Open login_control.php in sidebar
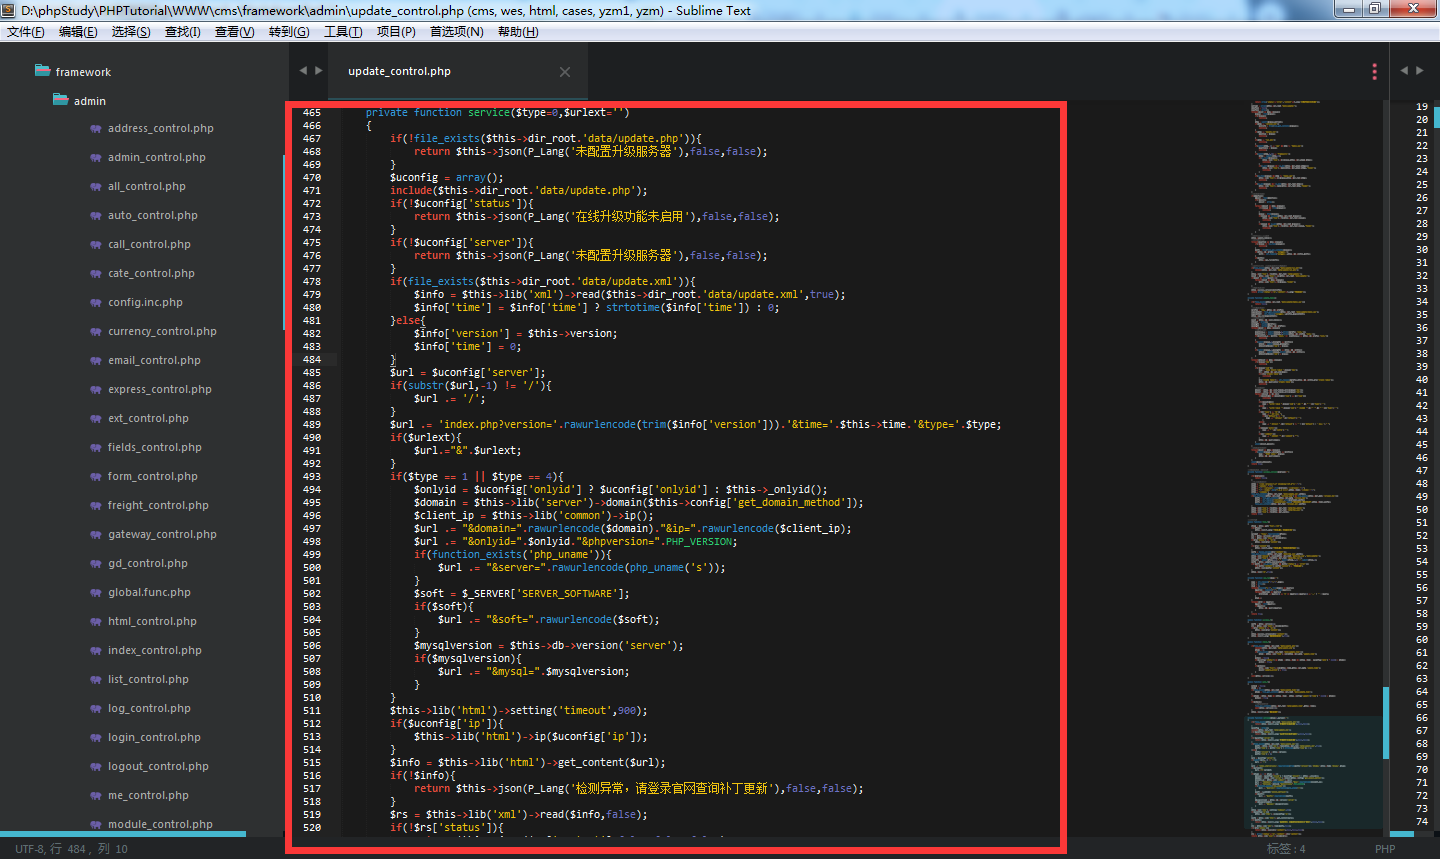This screenshot has width=1440, height=859. coord(154,737)
